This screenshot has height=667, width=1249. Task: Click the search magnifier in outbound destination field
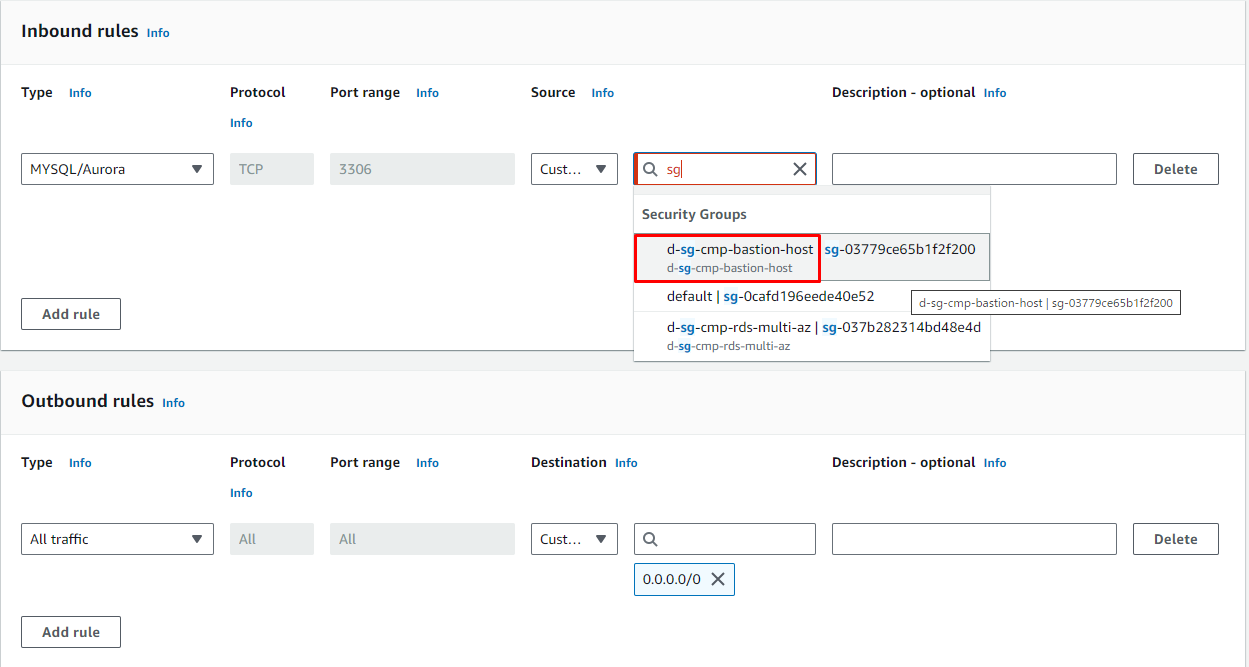coord(650,539)
